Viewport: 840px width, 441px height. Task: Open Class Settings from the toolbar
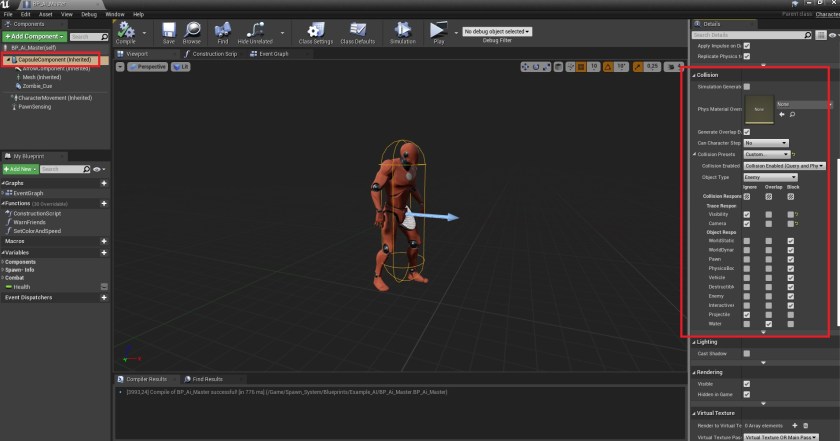(x=316, y=31)
